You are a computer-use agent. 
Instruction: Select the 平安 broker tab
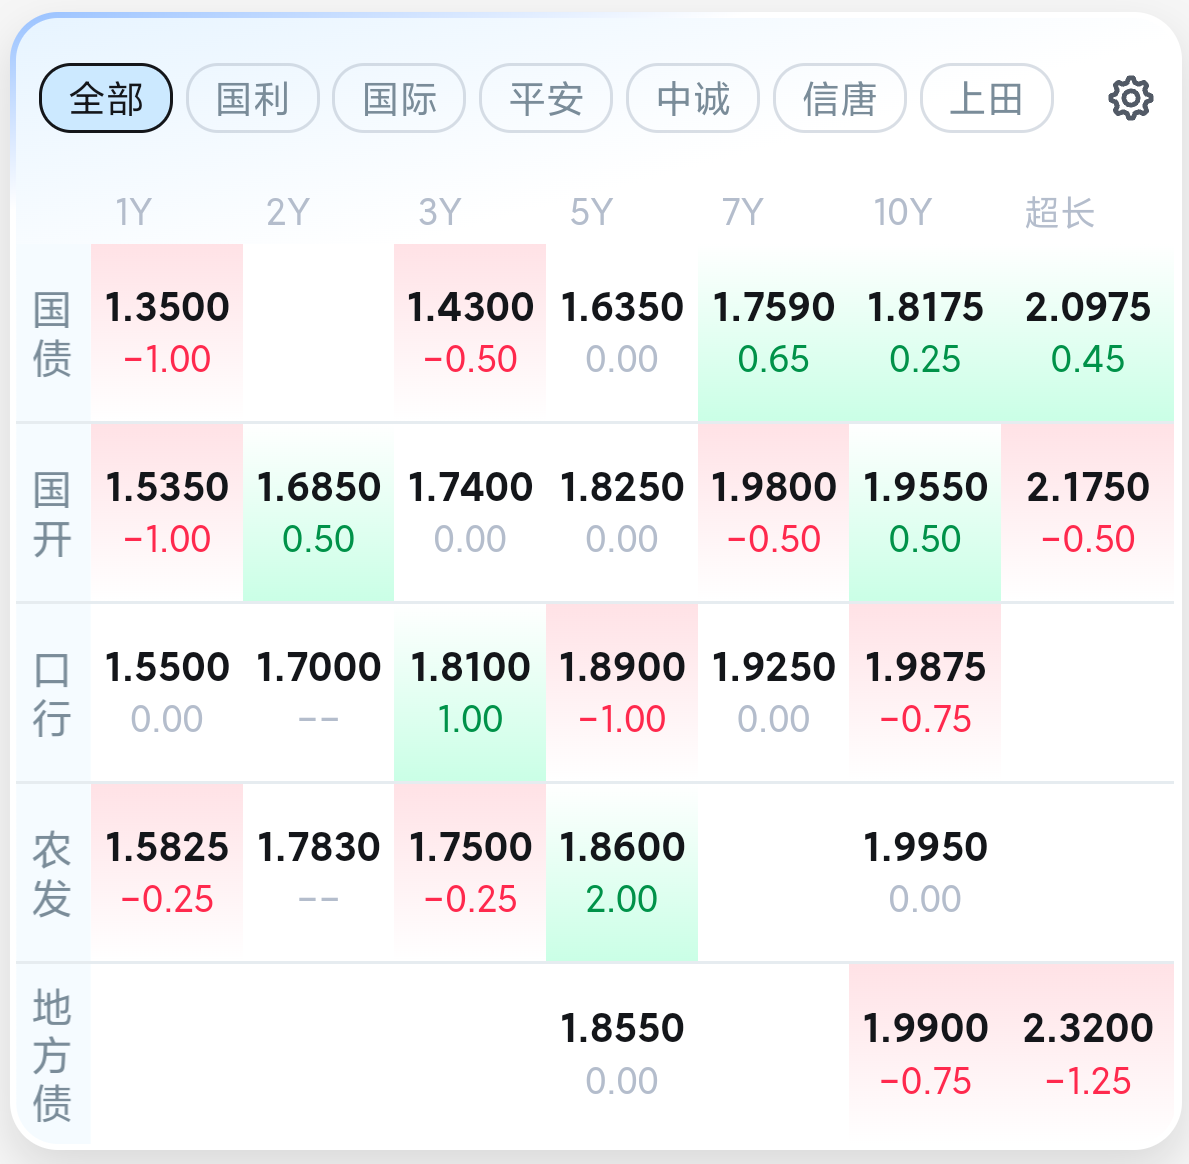pyautogui.click(x=546, y=98)
